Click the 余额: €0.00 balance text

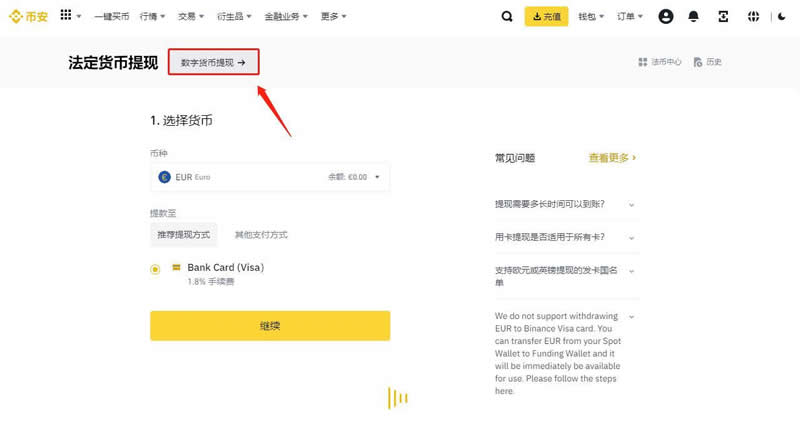(x=347, y=177)
